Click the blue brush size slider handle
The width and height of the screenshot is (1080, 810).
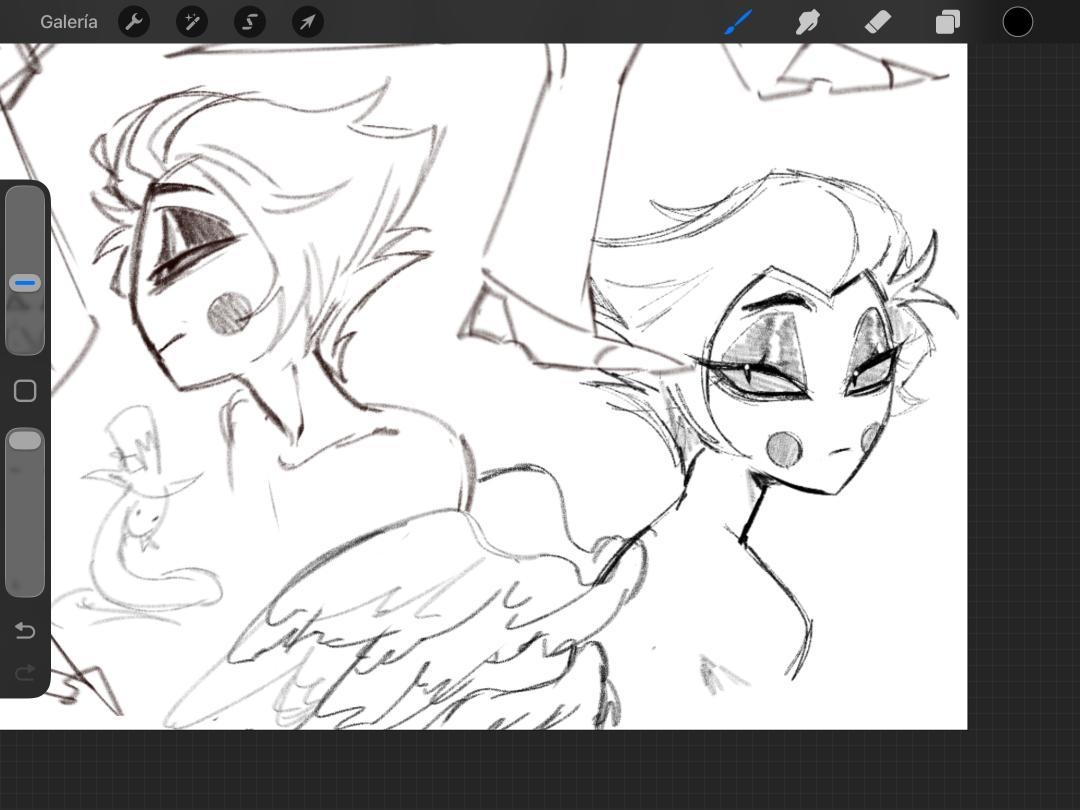[25, 284]
